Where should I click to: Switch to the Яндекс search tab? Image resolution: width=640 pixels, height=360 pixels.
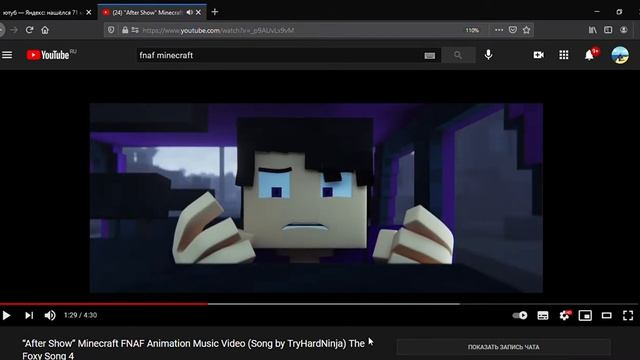[x=42, y=13]
